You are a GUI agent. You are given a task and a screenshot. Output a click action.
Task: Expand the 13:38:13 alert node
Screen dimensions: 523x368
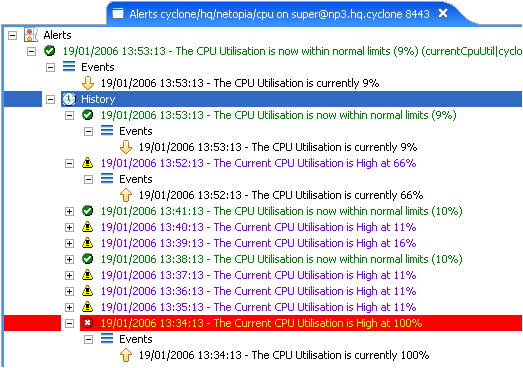click(69, 260)
